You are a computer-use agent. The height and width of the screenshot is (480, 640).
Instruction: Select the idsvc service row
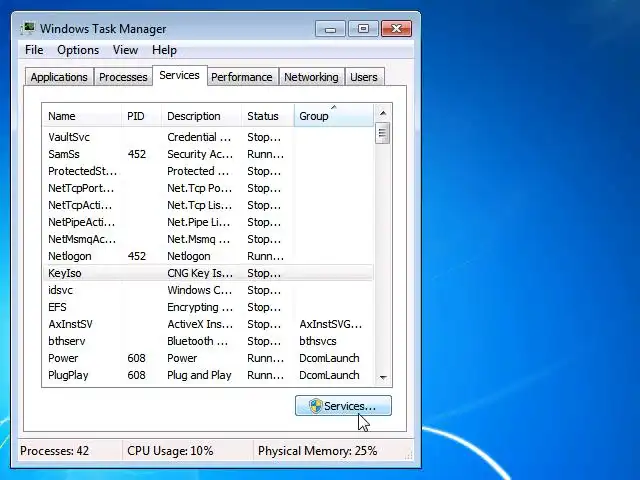point(208,290)
